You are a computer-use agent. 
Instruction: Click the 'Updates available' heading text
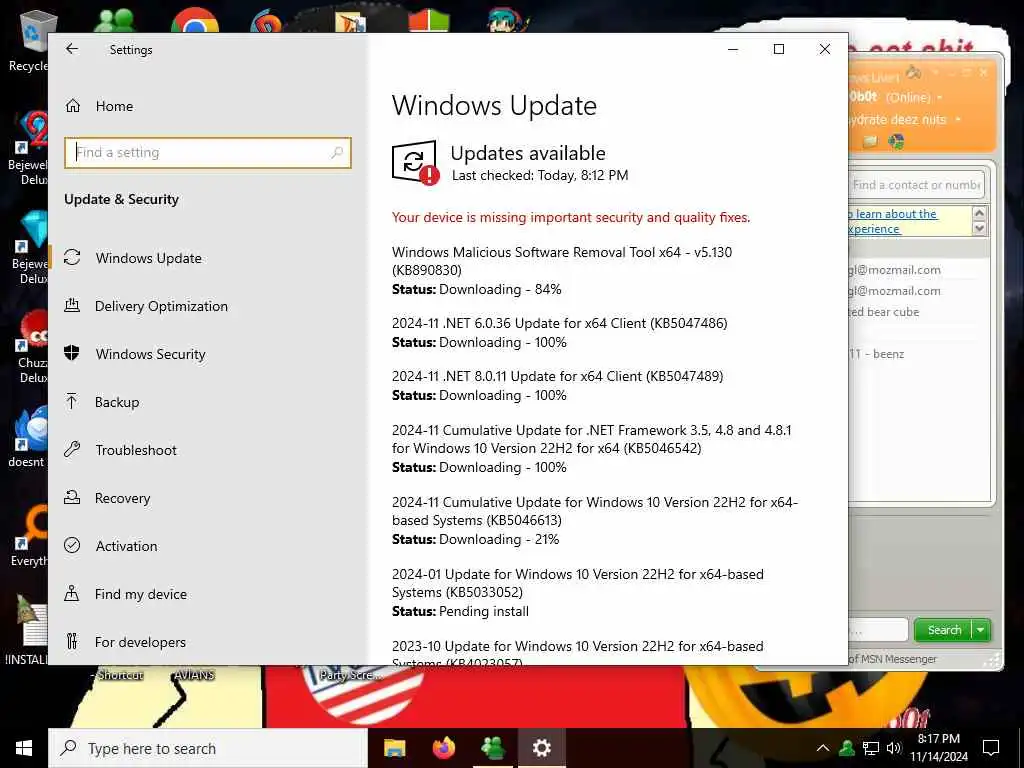click(x=528, y=153)
